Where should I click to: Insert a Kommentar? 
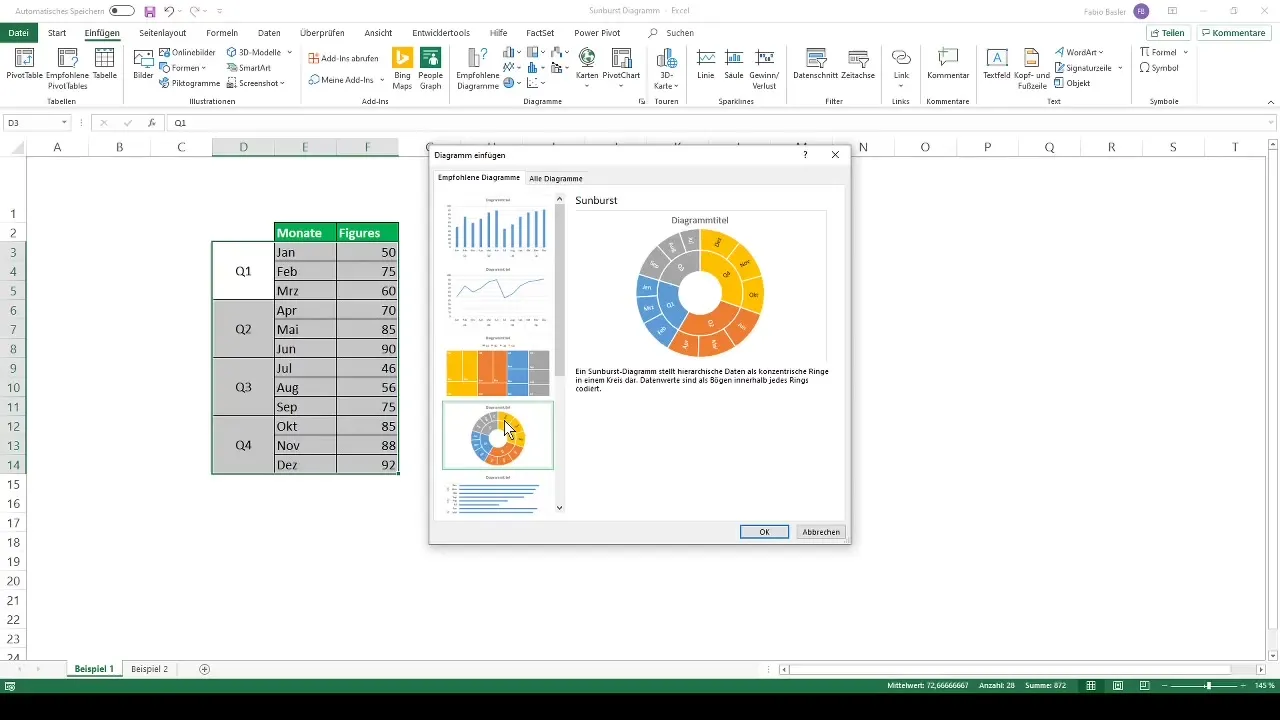tap(948, 64)
